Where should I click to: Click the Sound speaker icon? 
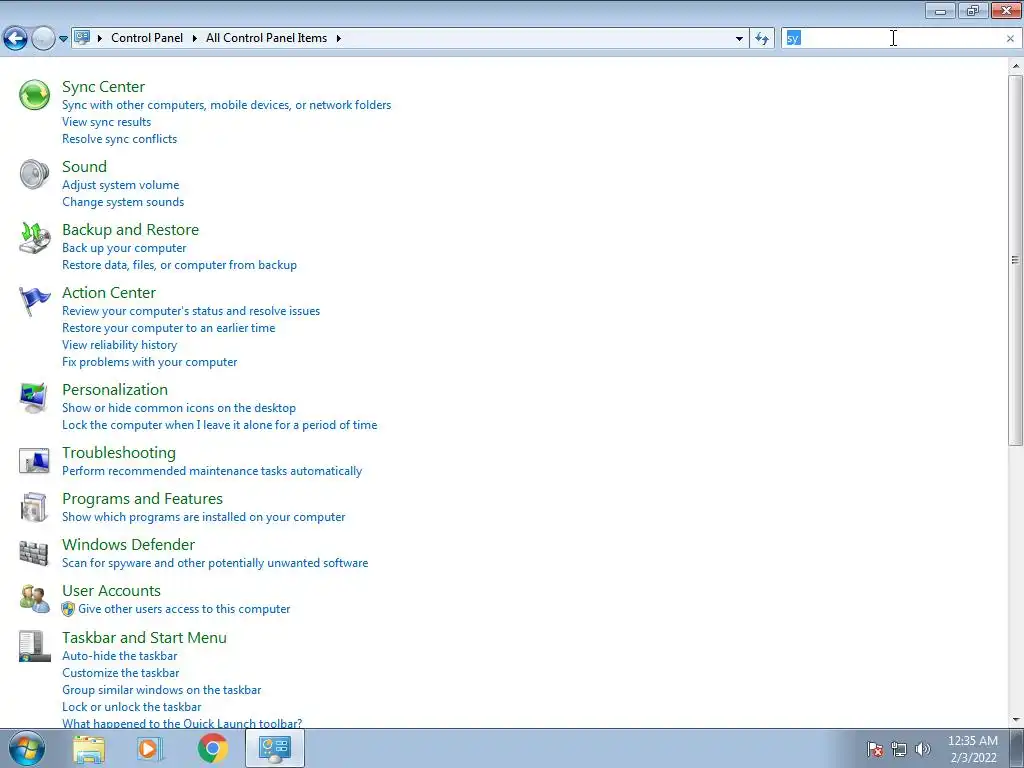[34, 174]
